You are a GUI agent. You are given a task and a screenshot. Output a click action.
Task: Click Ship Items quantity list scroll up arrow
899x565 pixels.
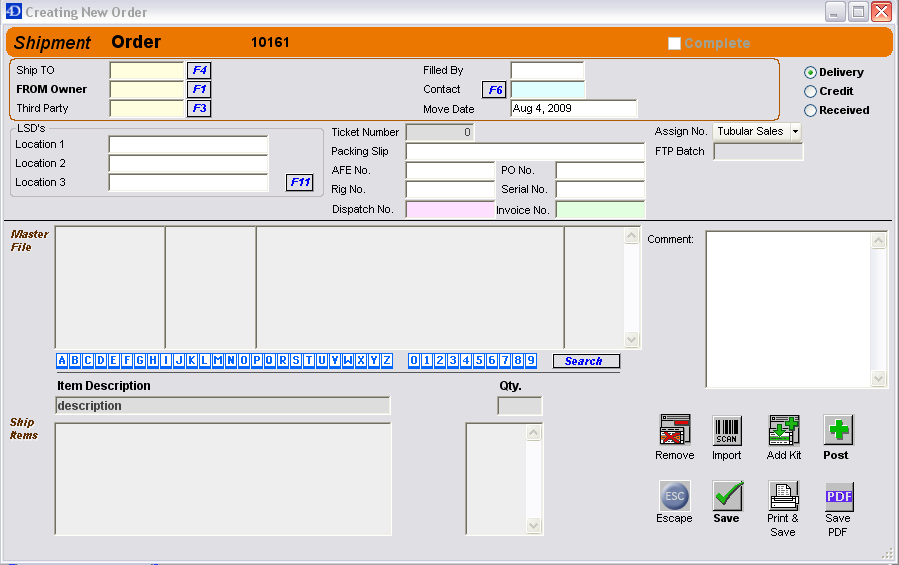point(533,432)
